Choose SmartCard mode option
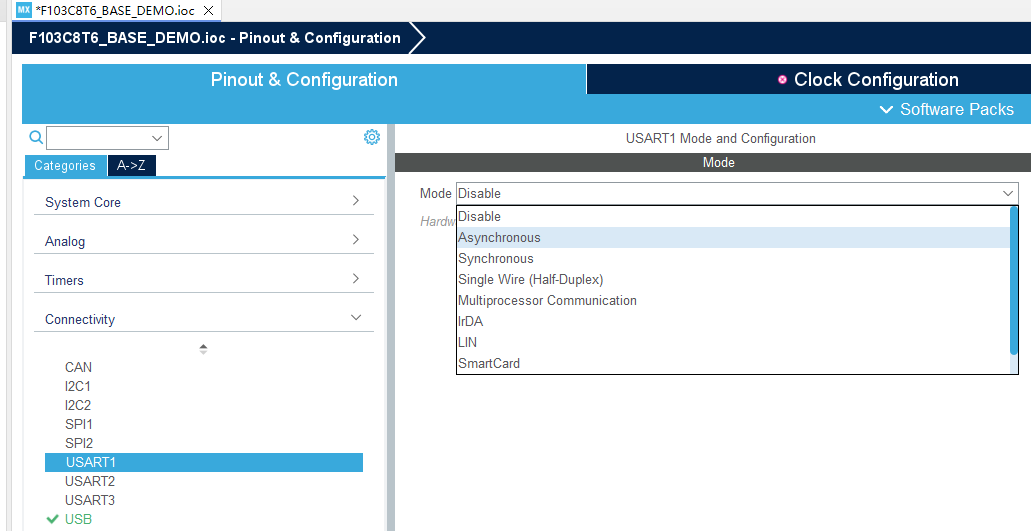This screenshot has width=1031, height=531. tap(733, 363)
